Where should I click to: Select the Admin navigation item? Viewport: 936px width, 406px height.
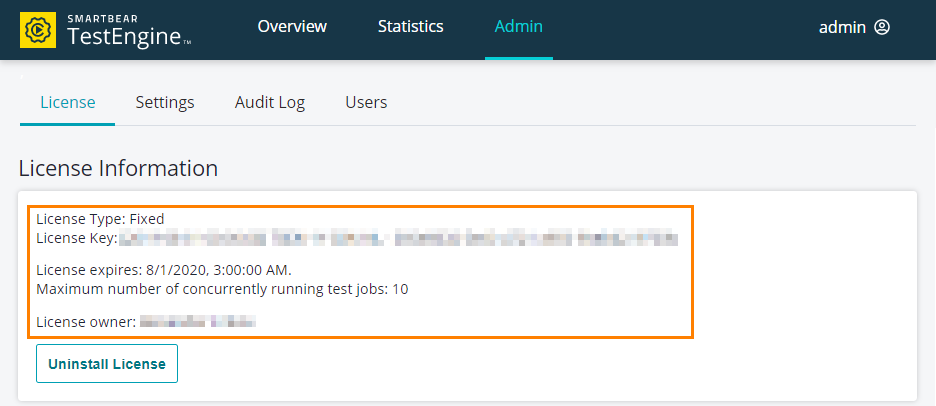pyautogui.click(x=519, y=26)
